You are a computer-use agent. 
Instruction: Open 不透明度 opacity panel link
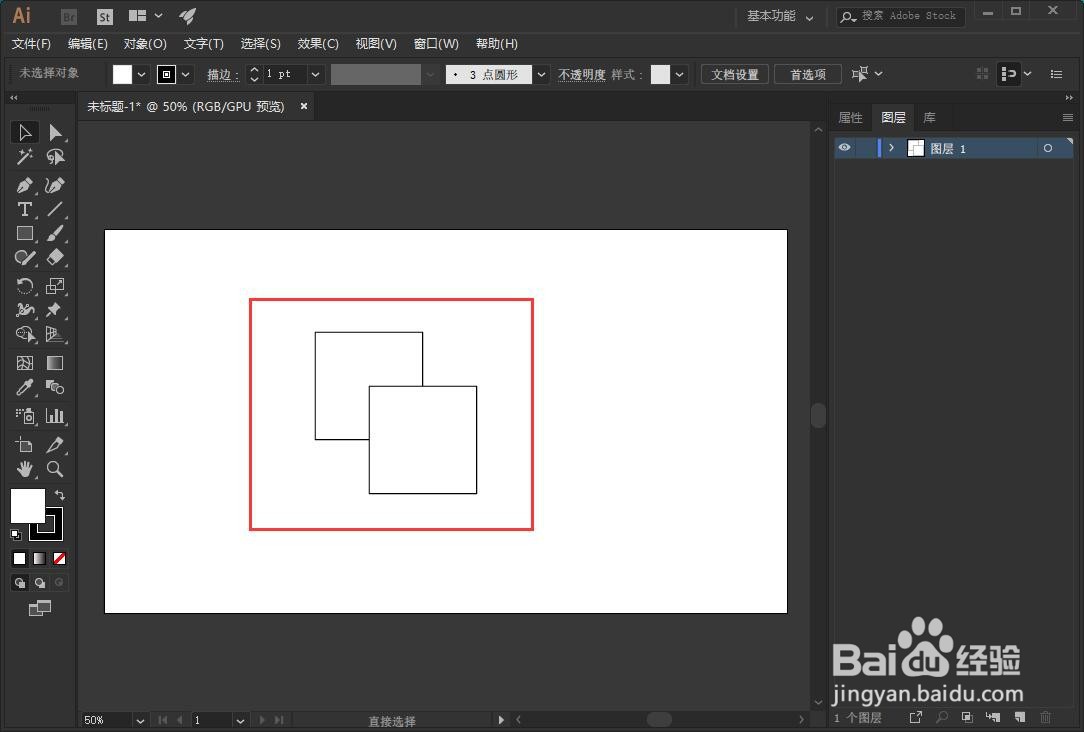[581, 74]
